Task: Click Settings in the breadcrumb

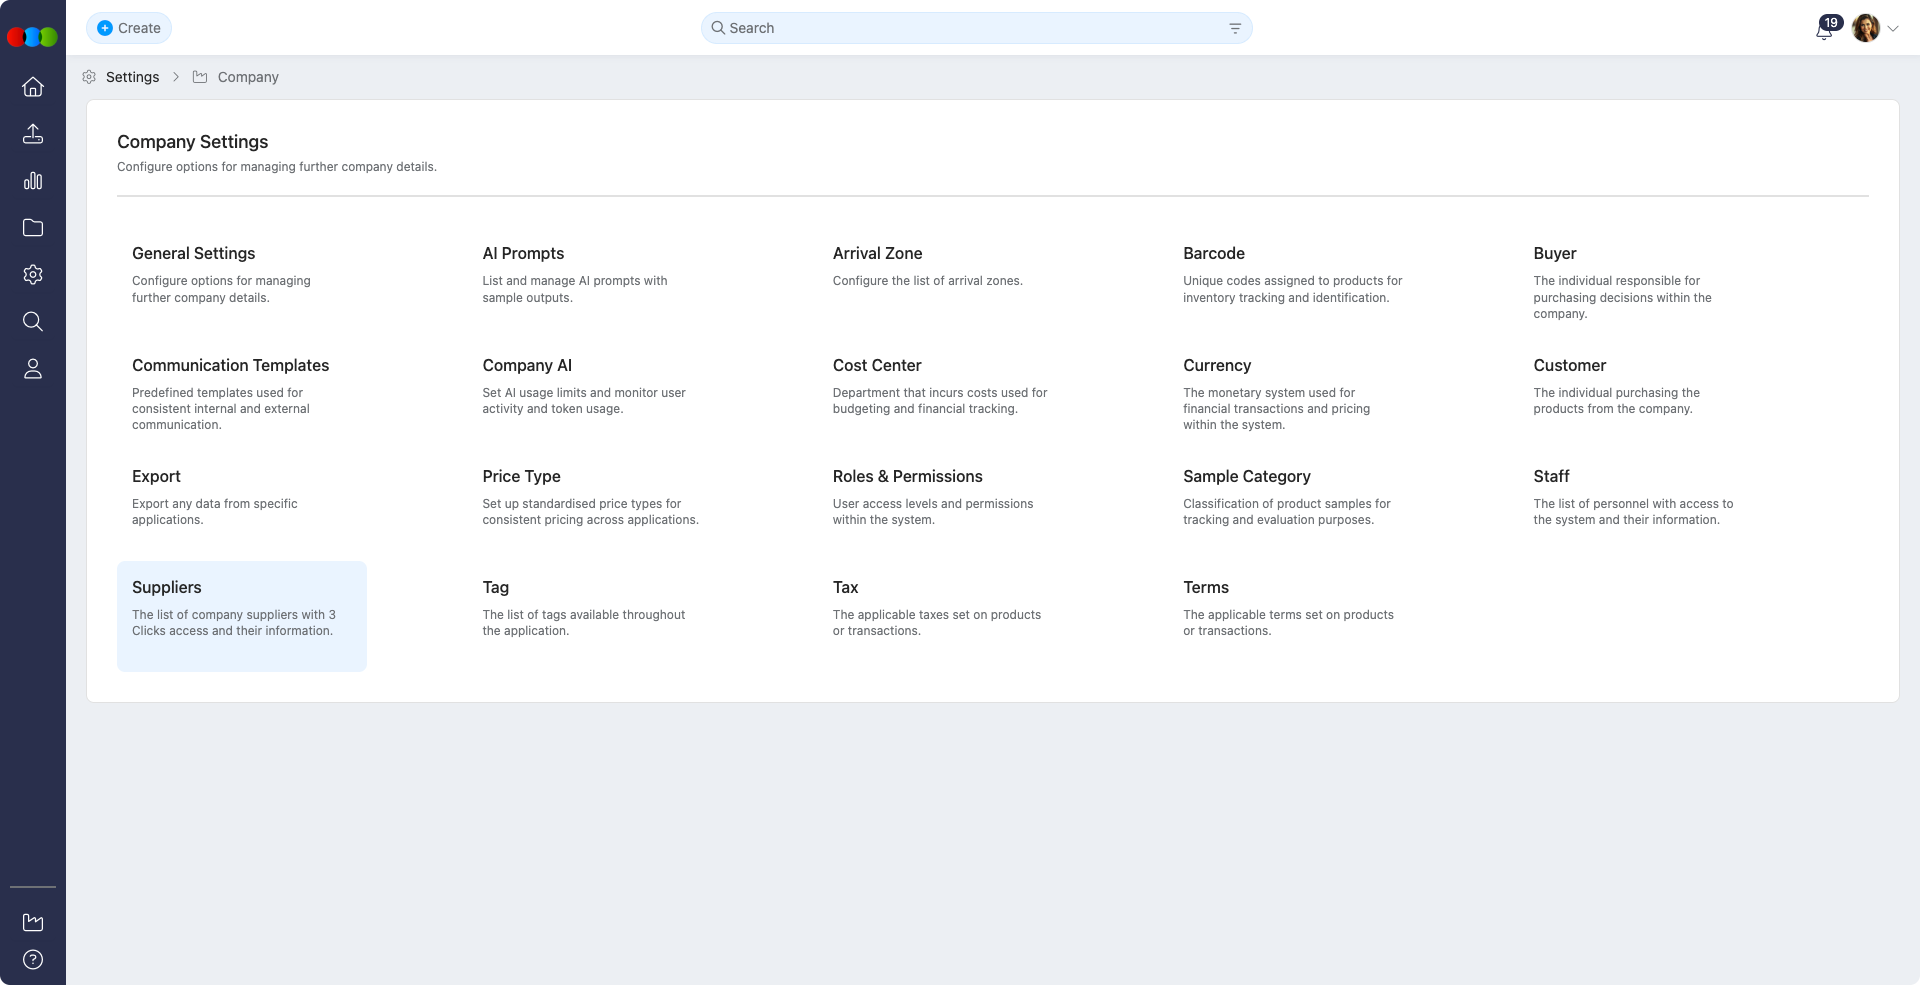Action: [132, 77]
